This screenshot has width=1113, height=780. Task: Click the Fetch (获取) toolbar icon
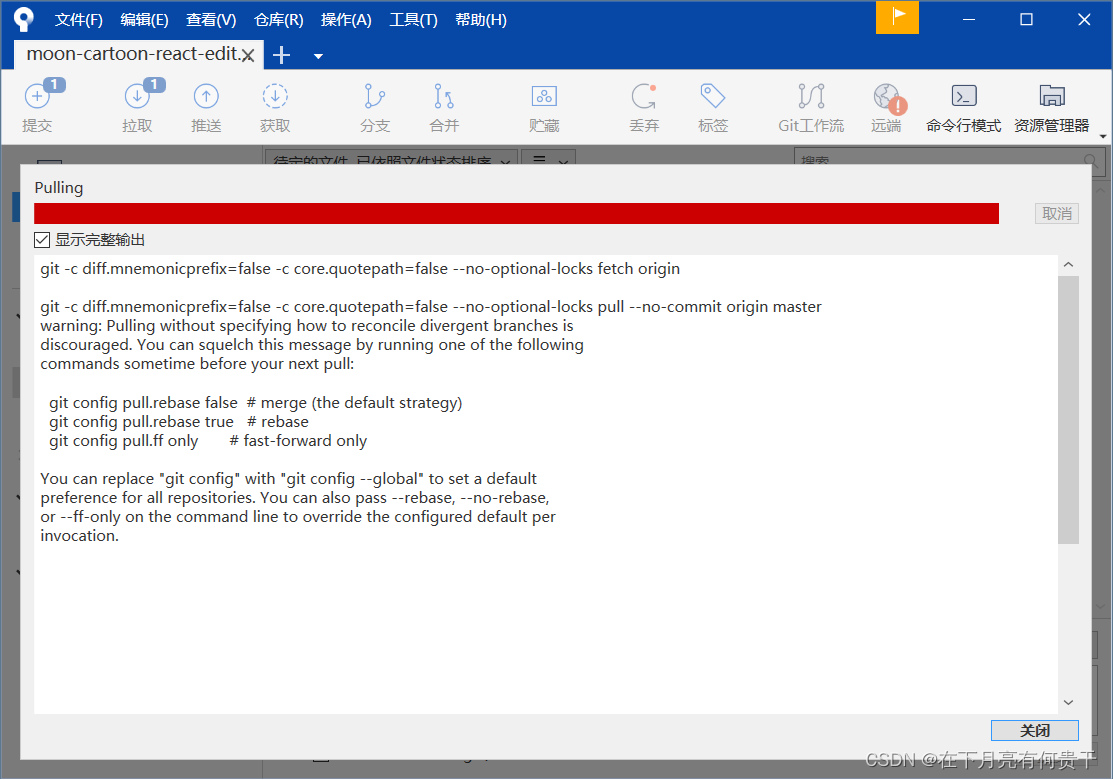coord(275,106)
